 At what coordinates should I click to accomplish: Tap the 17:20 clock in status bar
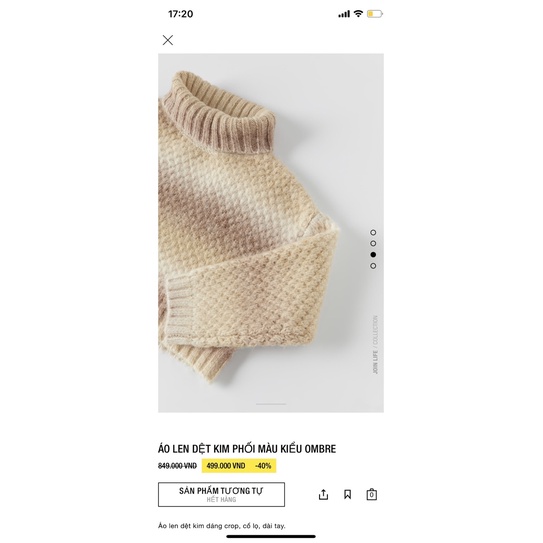[180, 14]
